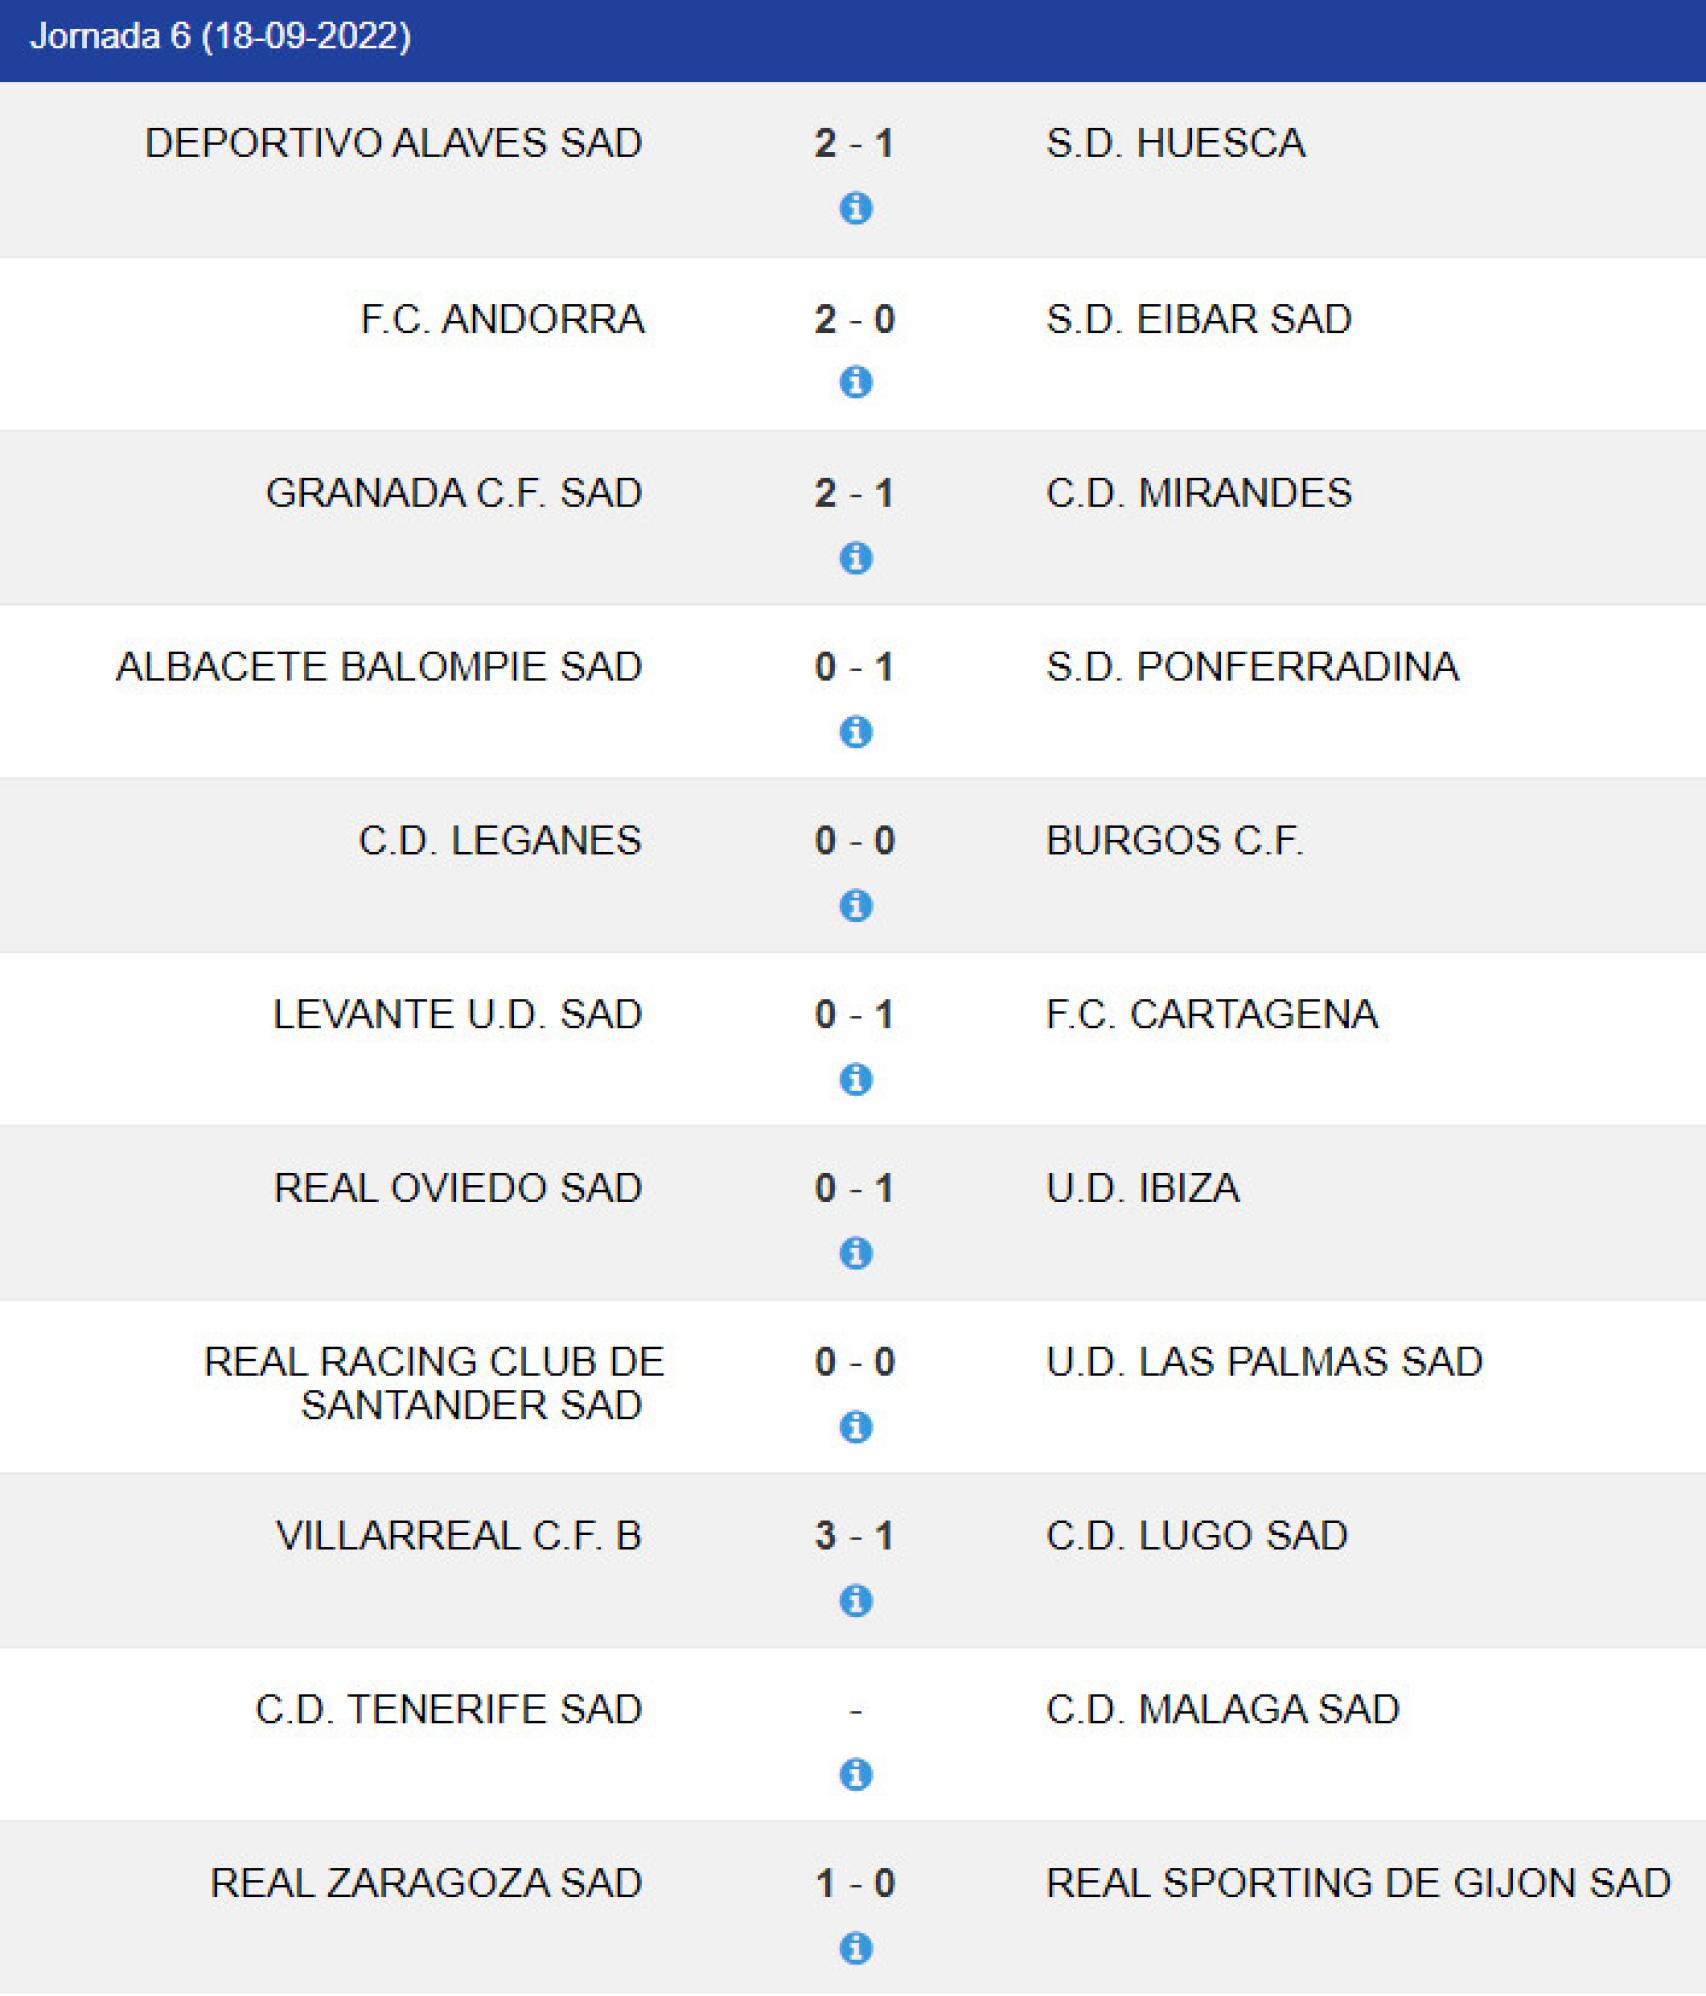Select VILLARREAL C.F. B team name
The height and width of the screenshot is (1996, 1706).
[458, 1536]
